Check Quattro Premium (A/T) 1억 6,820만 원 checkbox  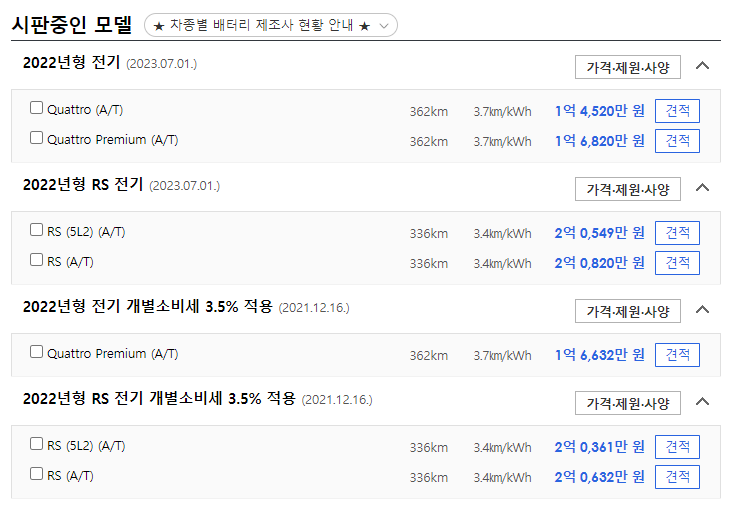point(36,138)
